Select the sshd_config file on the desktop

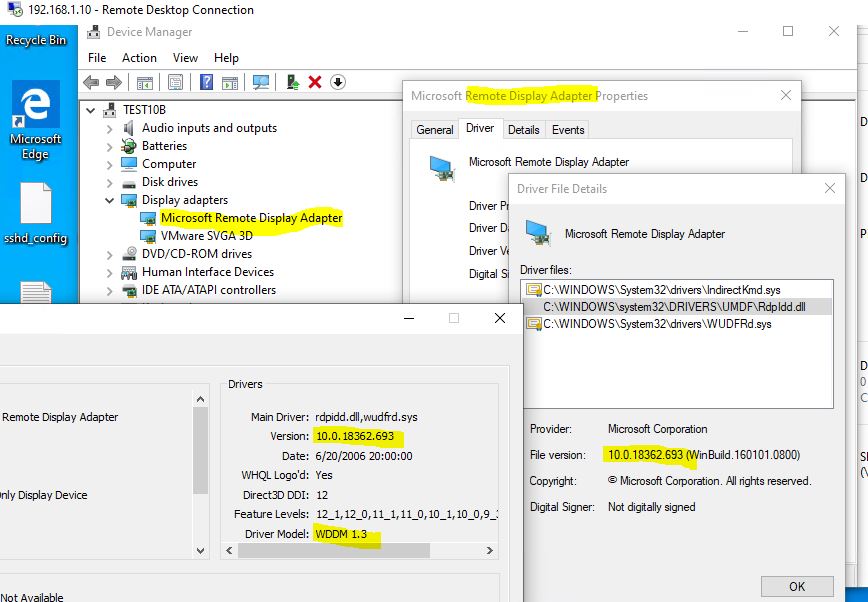[36, 214]
